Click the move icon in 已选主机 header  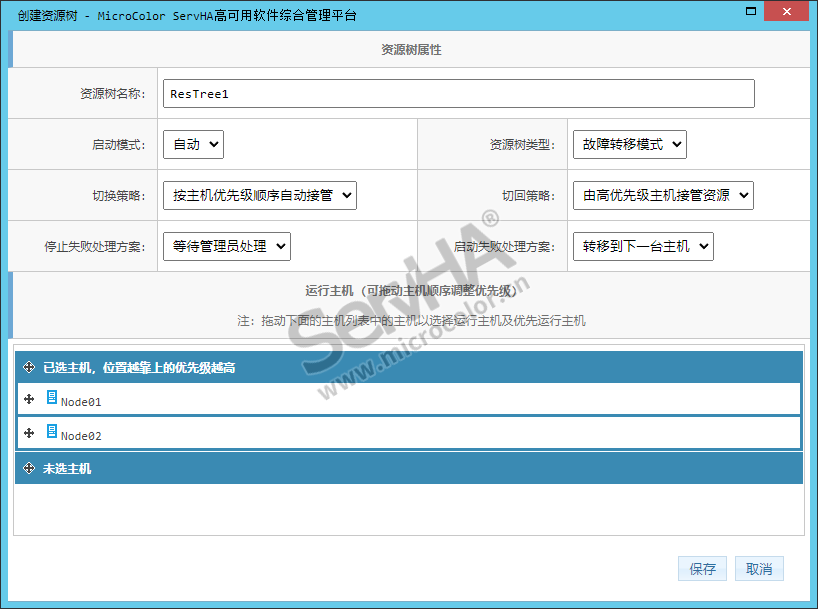[x=29, y=368]
